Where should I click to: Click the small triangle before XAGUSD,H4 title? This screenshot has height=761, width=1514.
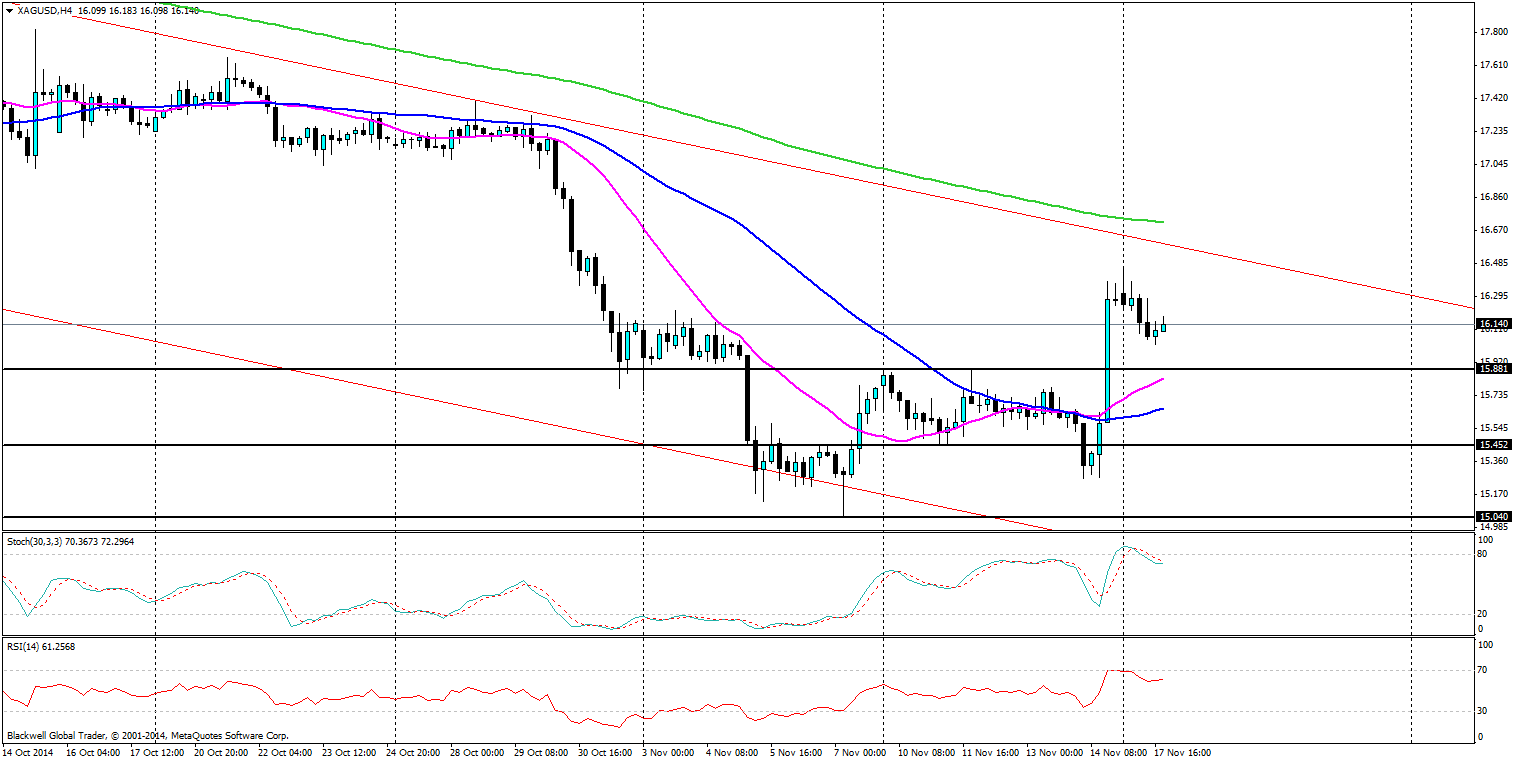[9, 10]
